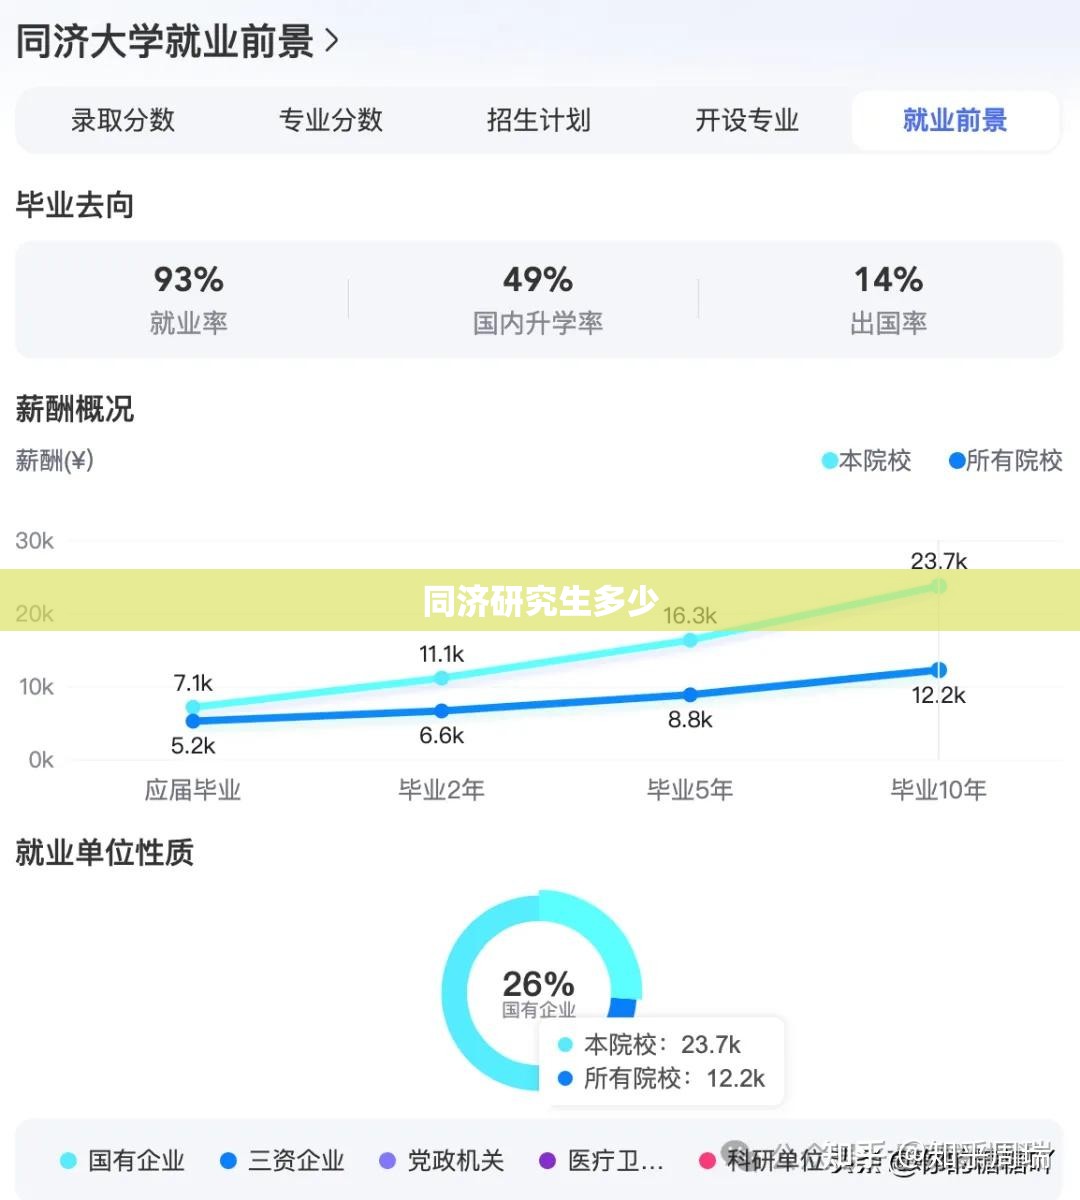The width and height of the screenshot is (1080, 1200).
Task: Switch to the 专业分数 tab
Action: [331, 121]
